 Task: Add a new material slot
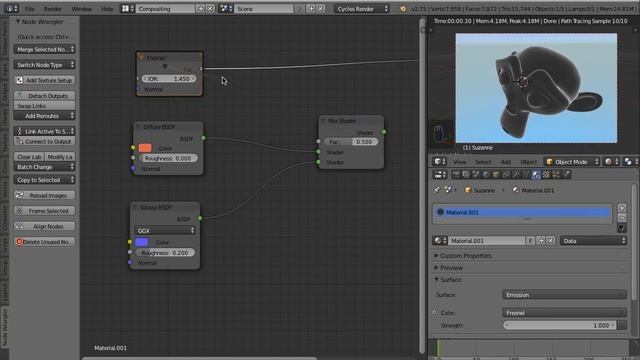pos(622,208)
